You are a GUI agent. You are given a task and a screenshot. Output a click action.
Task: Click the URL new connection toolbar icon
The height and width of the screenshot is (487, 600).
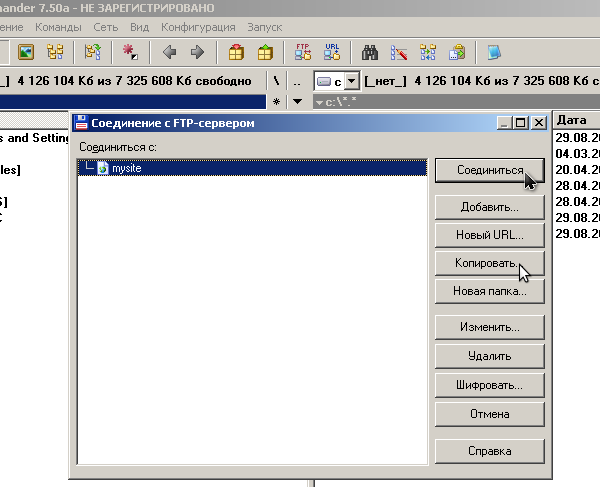(x=332, y=52)
